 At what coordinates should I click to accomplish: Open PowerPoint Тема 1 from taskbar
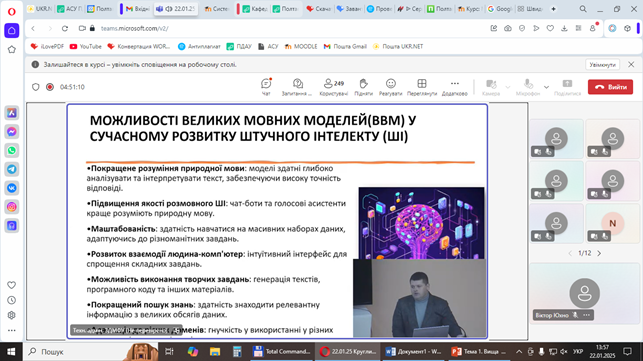coord(479,352)
